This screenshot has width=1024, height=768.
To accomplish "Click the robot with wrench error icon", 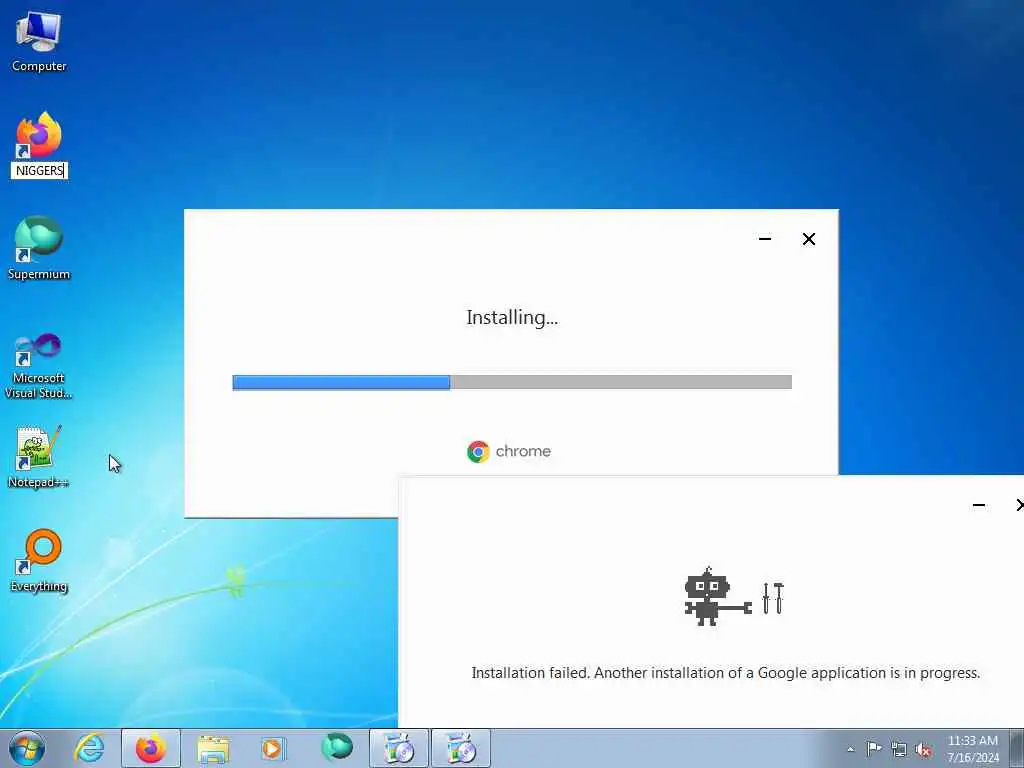I will click(x=733, y=596).
